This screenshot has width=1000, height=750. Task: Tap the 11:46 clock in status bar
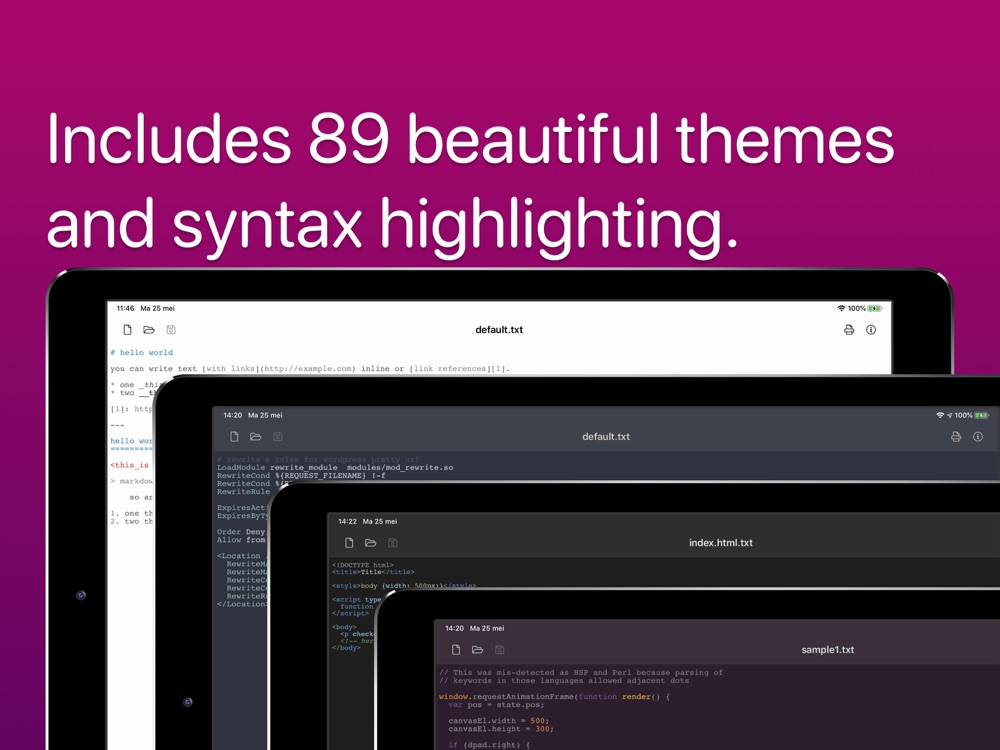pyautogui.click(x=126, y=309)
